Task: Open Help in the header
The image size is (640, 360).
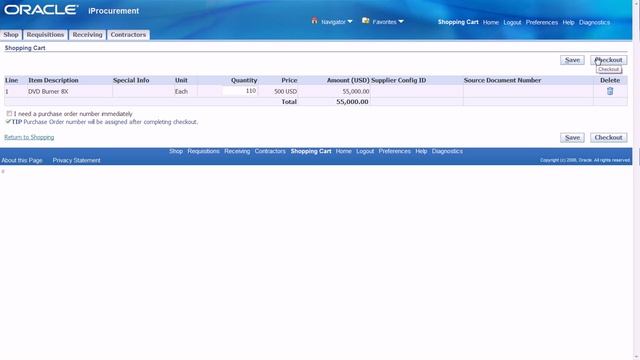Action: [x=568, y=22]
